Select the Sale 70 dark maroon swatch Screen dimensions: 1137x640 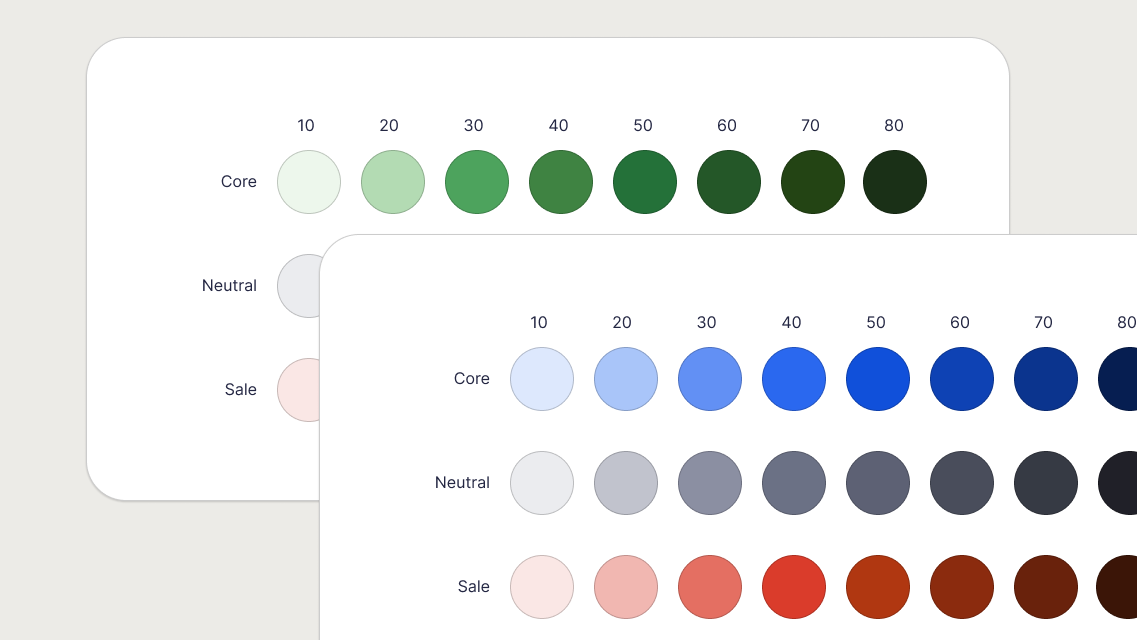[1045, 587]
